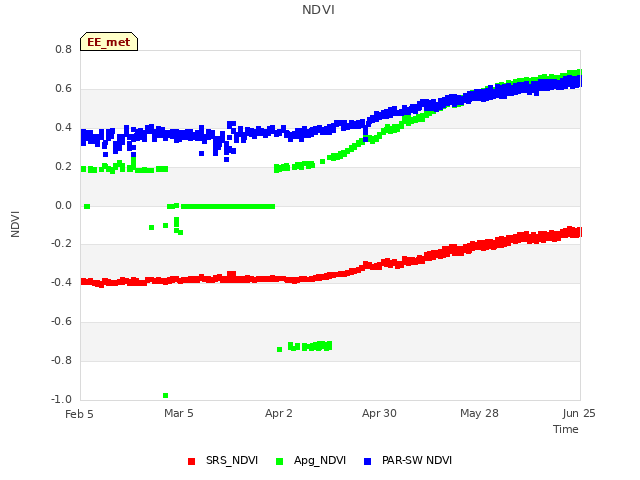Click the 0.0 y-axis label

pyautogui.click(x=63, y=205)
